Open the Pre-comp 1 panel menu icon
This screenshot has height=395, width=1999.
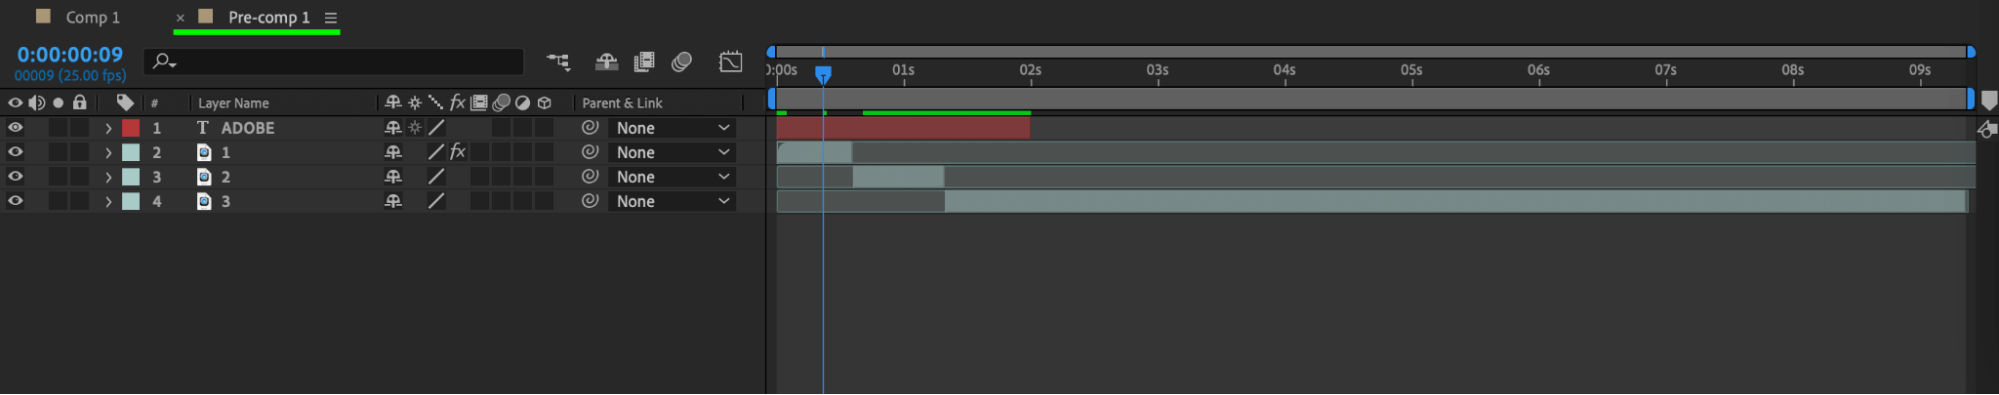331,18
